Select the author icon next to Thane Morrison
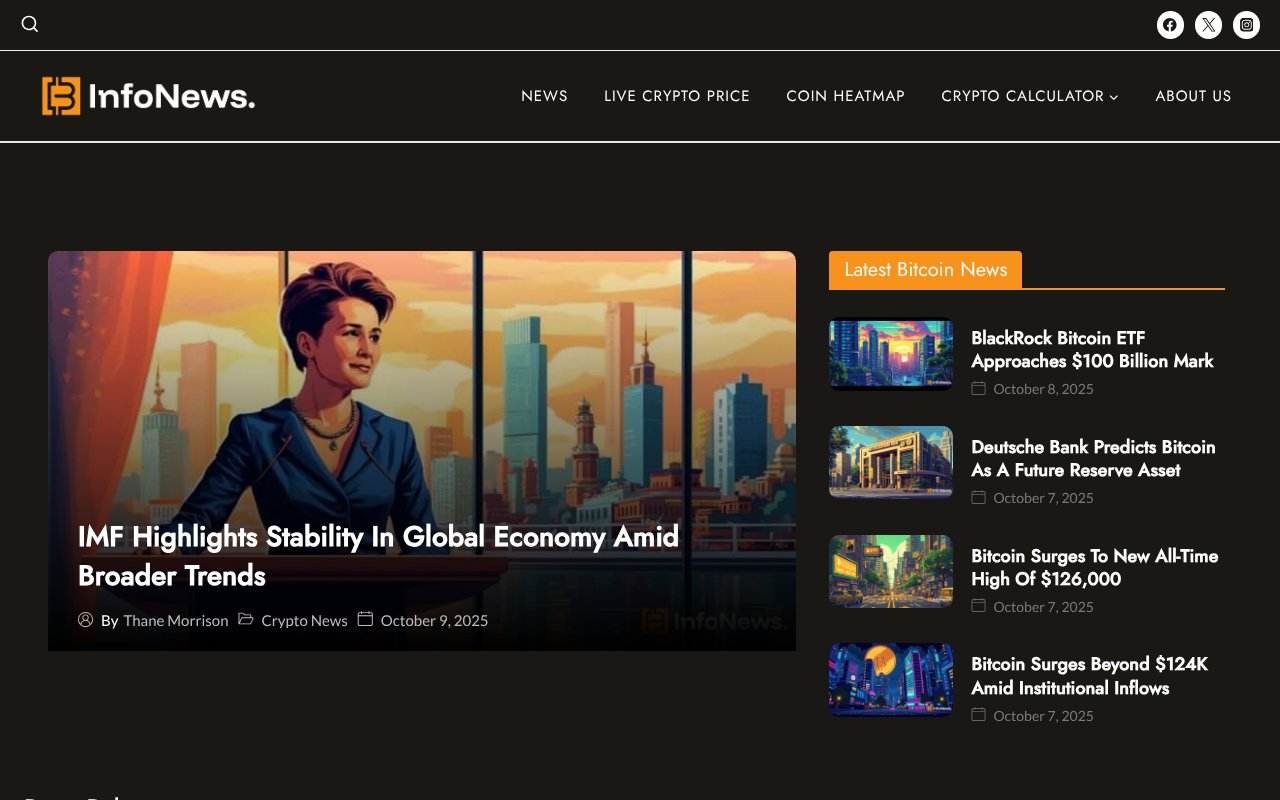This screenshot has width=1280, height=800. (86, 620)
